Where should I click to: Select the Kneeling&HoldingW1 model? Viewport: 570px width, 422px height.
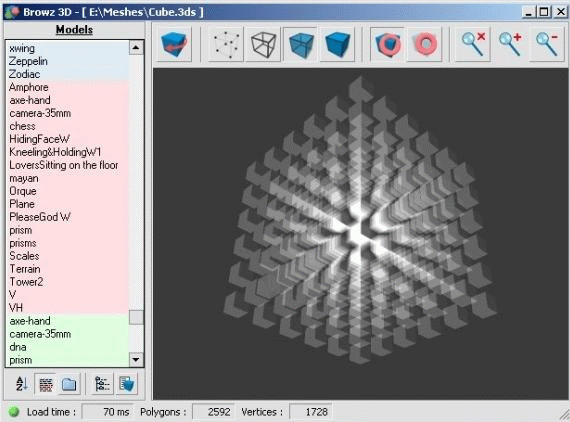point(67,152)
